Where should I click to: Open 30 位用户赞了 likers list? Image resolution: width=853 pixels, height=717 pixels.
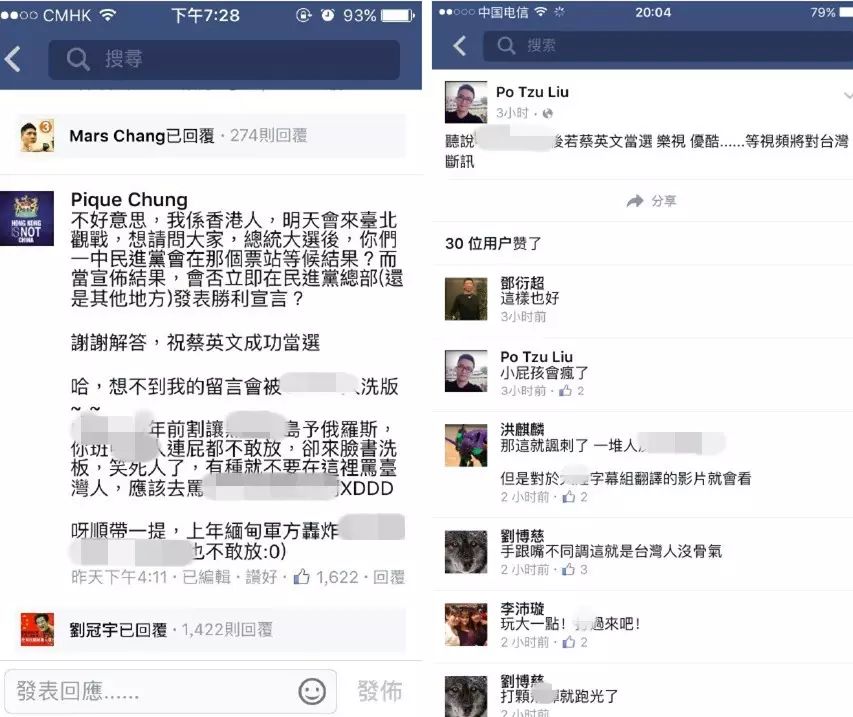click(493, 243)
